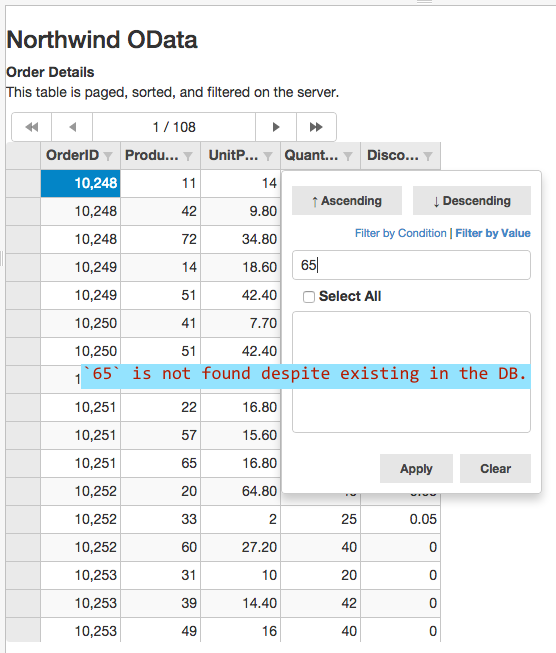556x653 pixels.
Task: Go to previous page
Action: (x=72, y=127)
